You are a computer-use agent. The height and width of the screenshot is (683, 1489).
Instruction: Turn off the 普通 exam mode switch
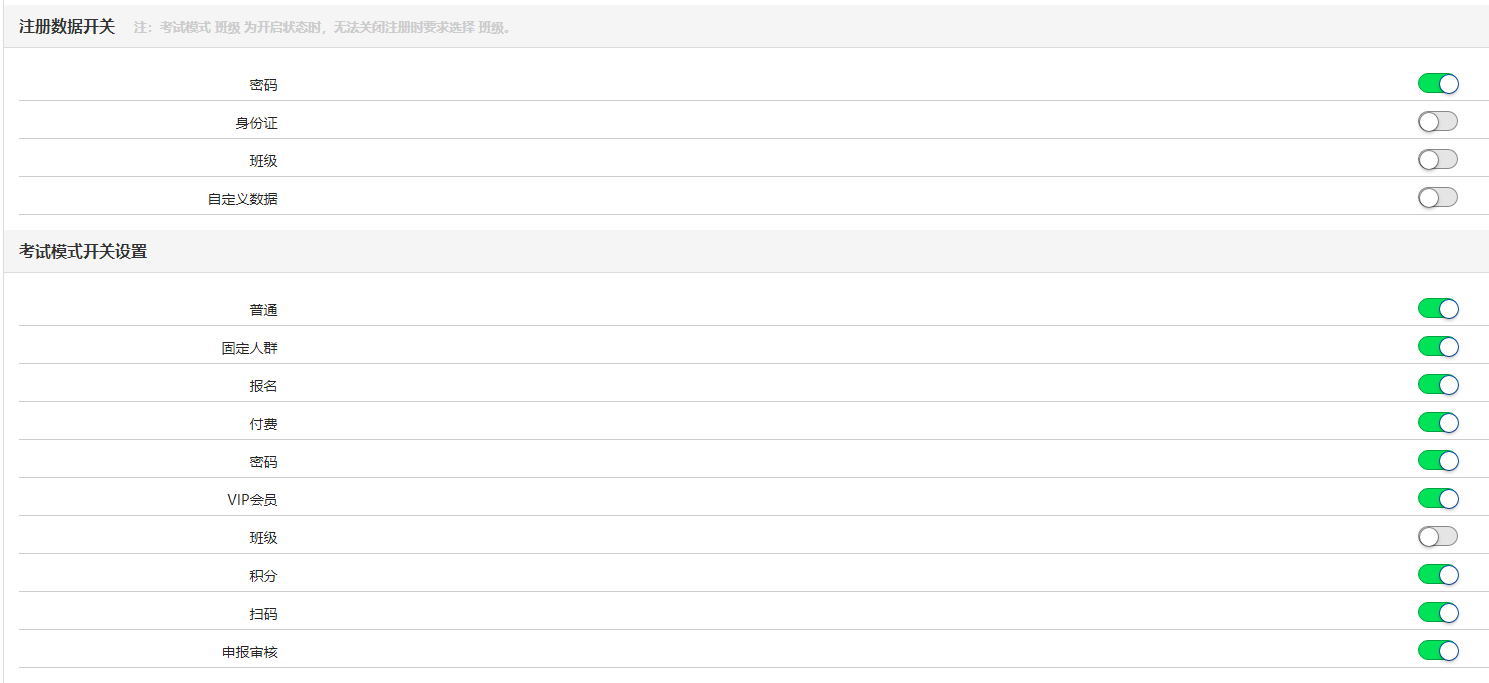pos(1438,309)
